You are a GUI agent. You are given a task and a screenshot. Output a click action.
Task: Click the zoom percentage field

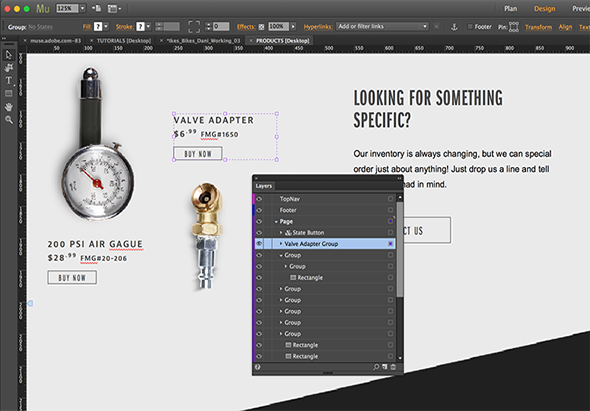(x=67, y=8)
